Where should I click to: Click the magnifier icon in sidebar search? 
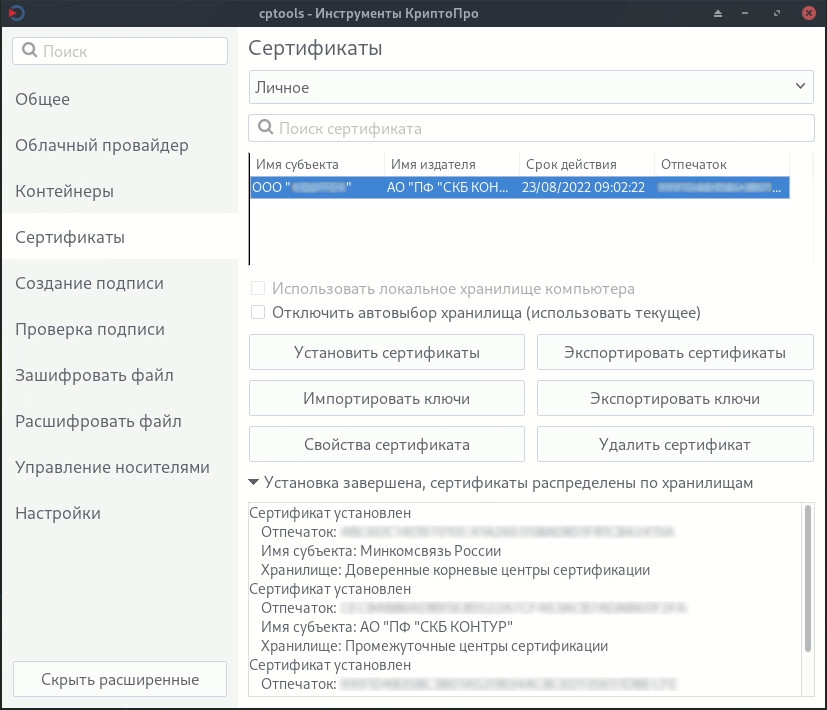pyautogui.click(x=30, y=51)
